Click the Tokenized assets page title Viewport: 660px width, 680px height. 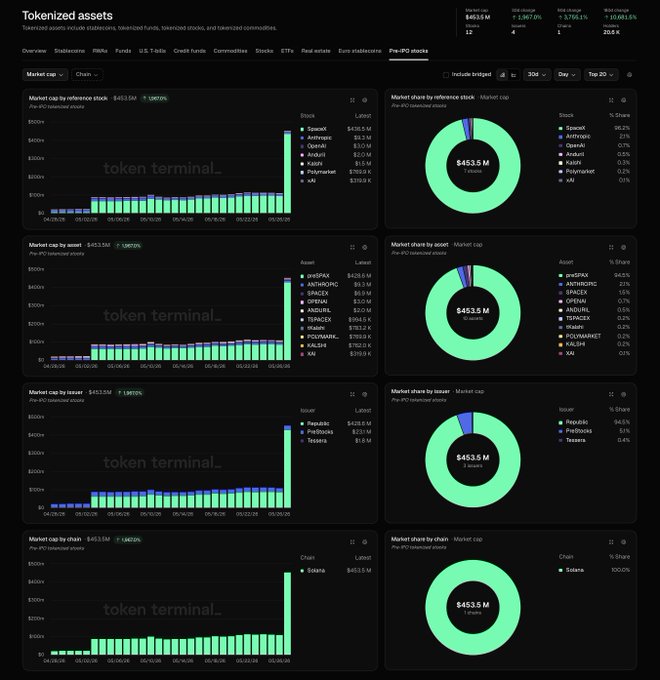point(67,16)
